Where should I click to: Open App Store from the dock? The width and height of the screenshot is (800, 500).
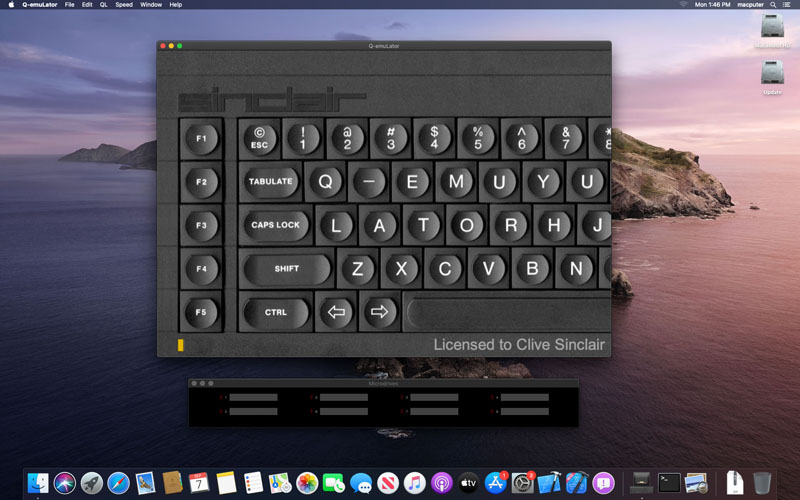495,483
